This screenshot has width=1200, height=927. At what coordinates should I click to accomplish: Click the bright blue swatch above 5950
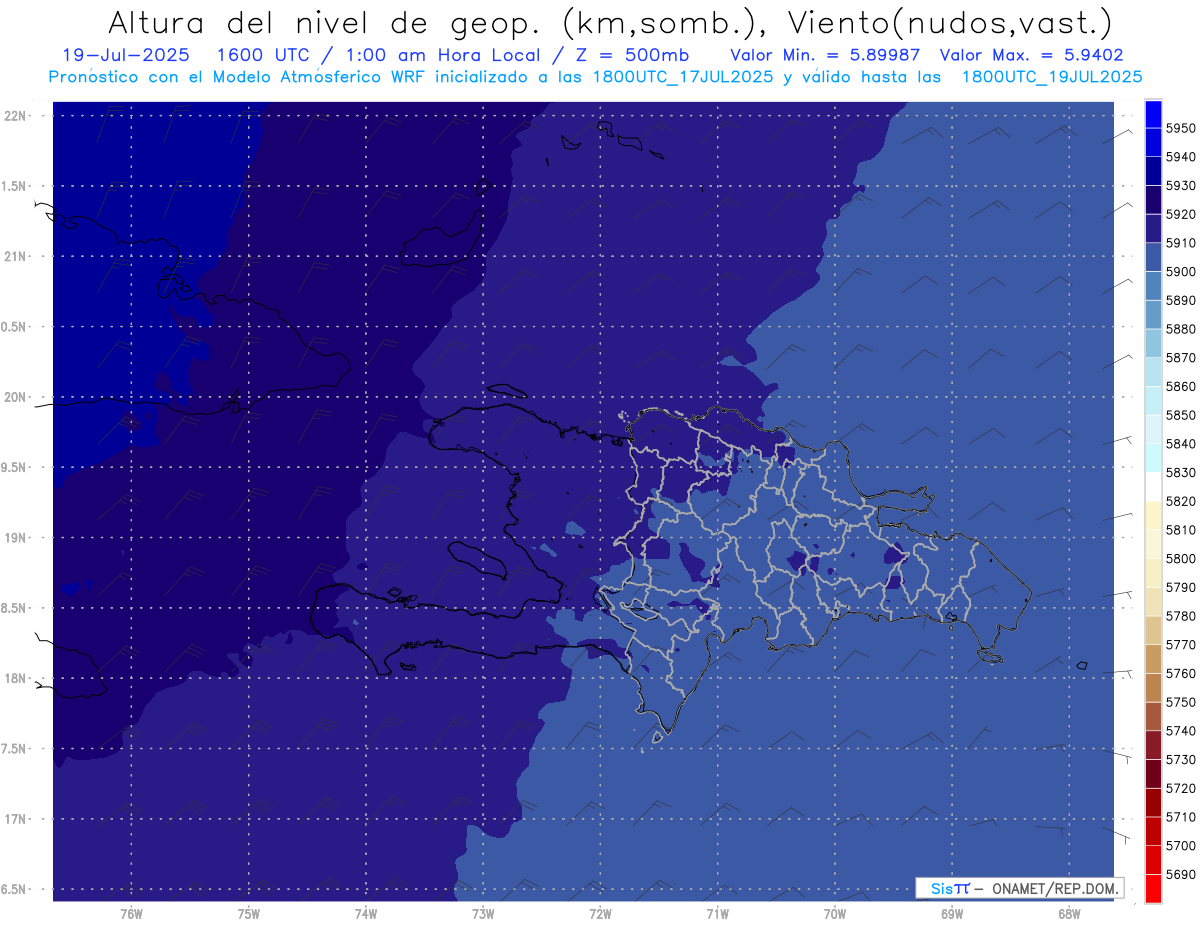[1152, 114]
